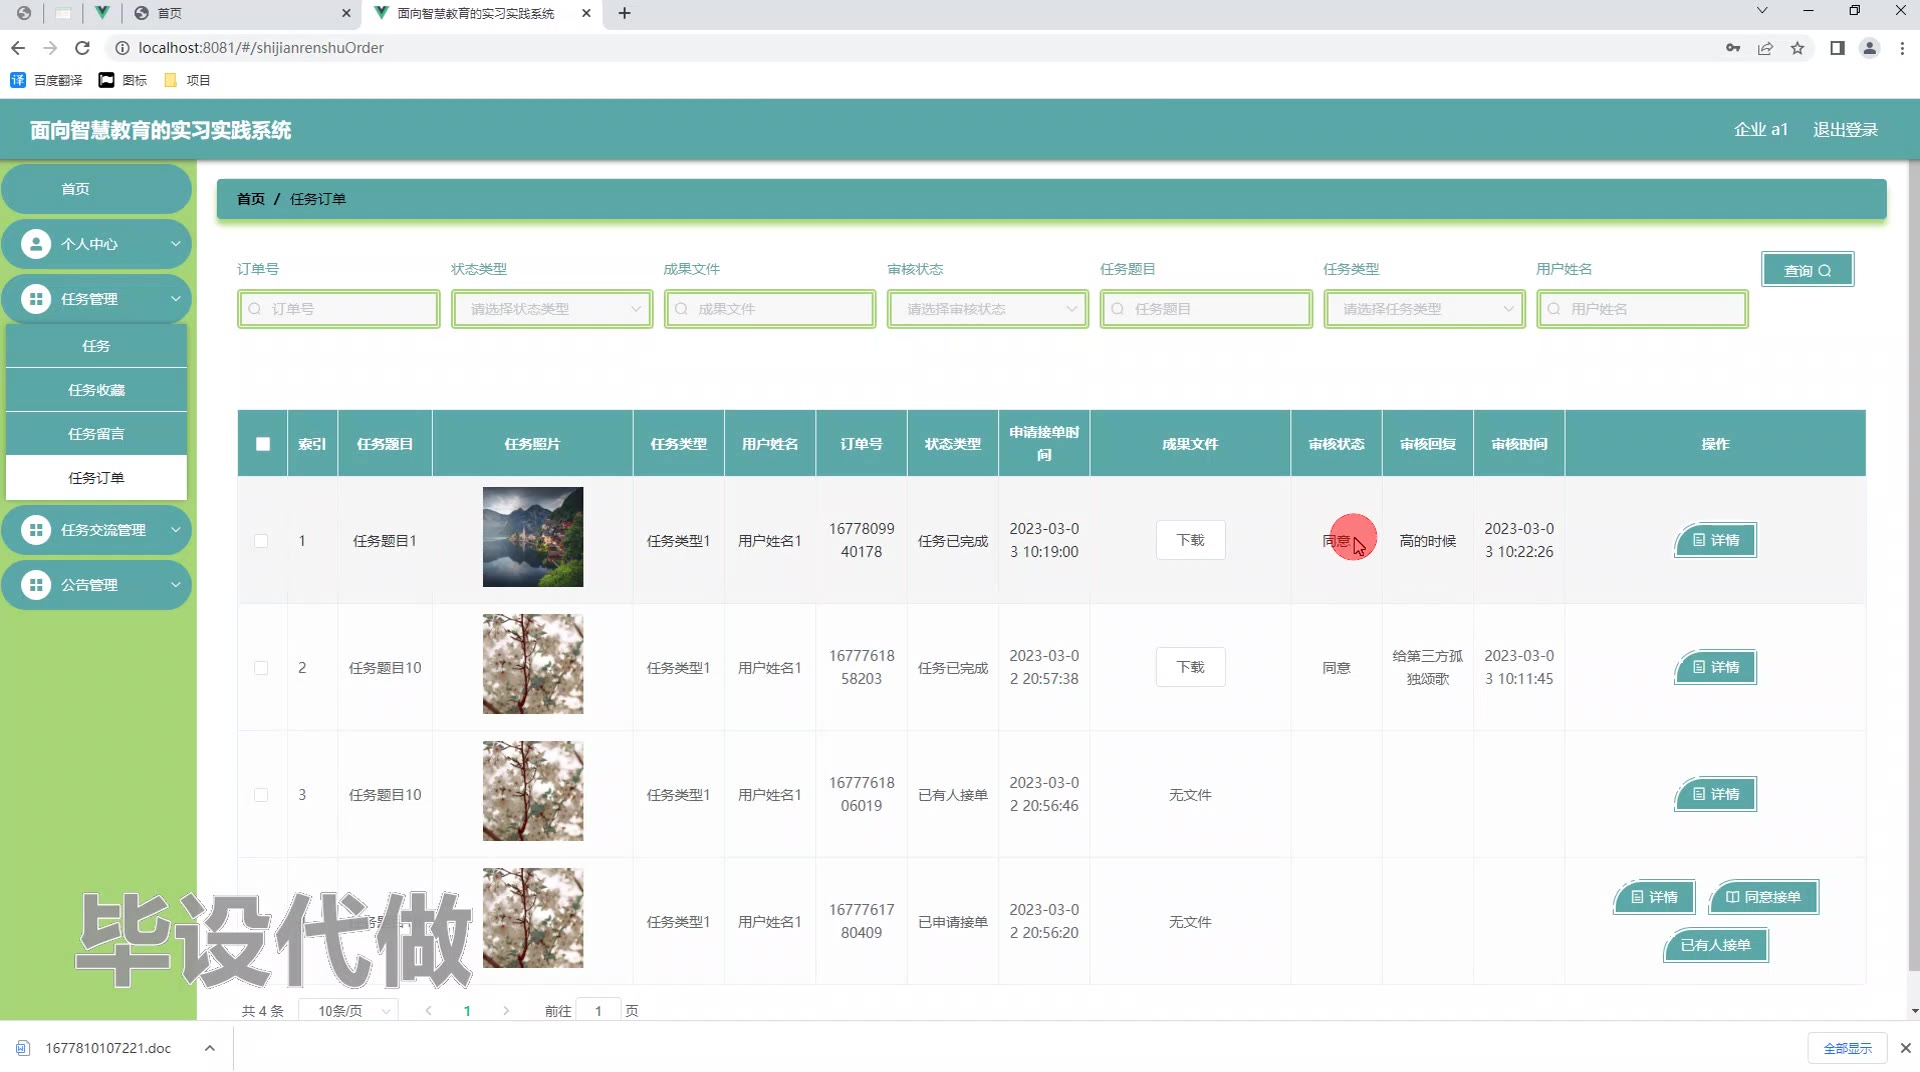Open browser profile avatar icon
Viewport: 1920px width, 1072px height.
pos(1869,48)
